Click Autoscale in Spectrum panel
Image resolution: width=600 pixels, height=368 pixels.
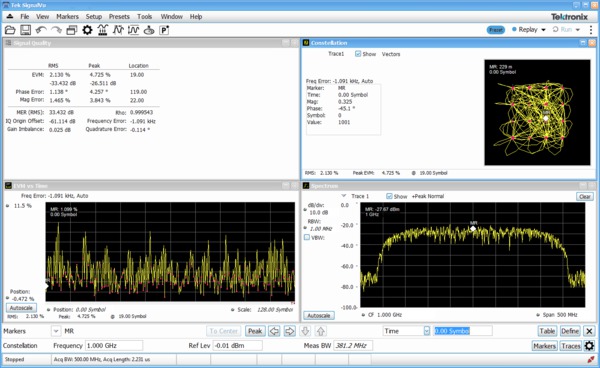point(319,316)
